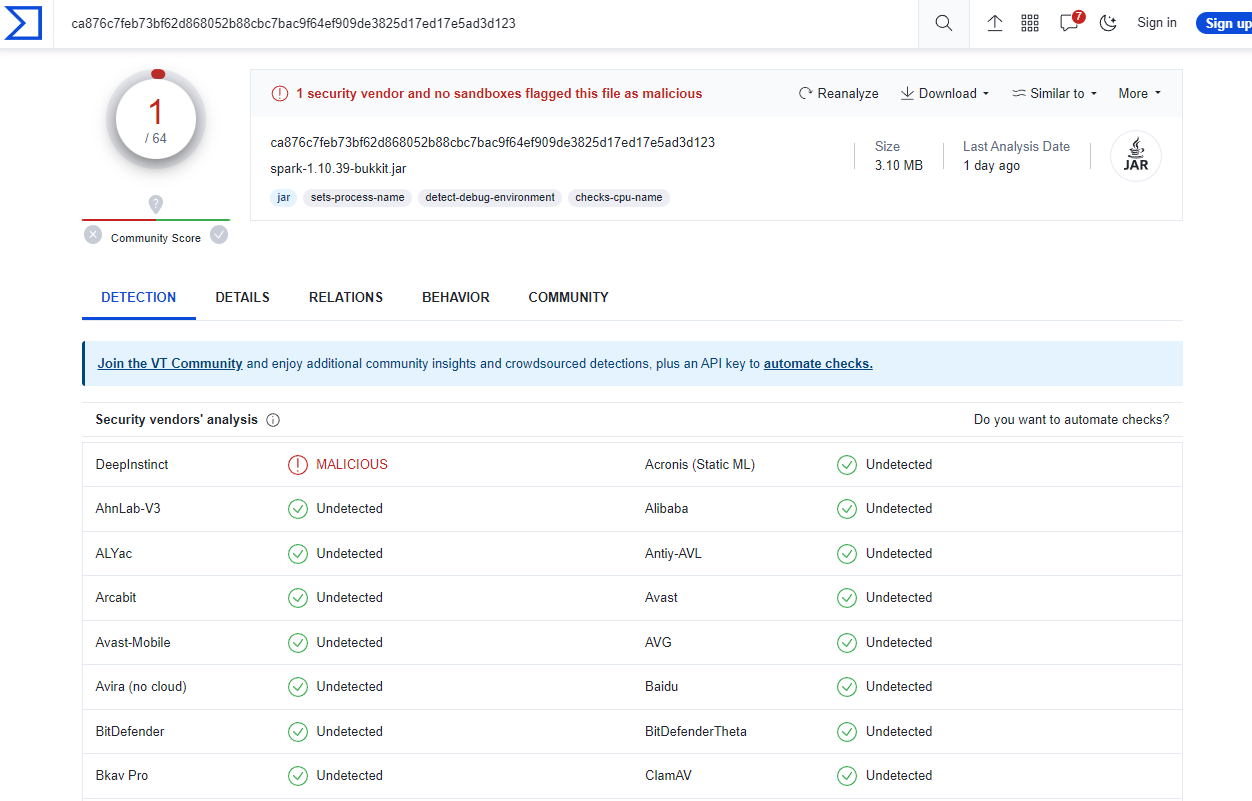Click the info icon beside Security vendors' analysis

coord(273,420)
